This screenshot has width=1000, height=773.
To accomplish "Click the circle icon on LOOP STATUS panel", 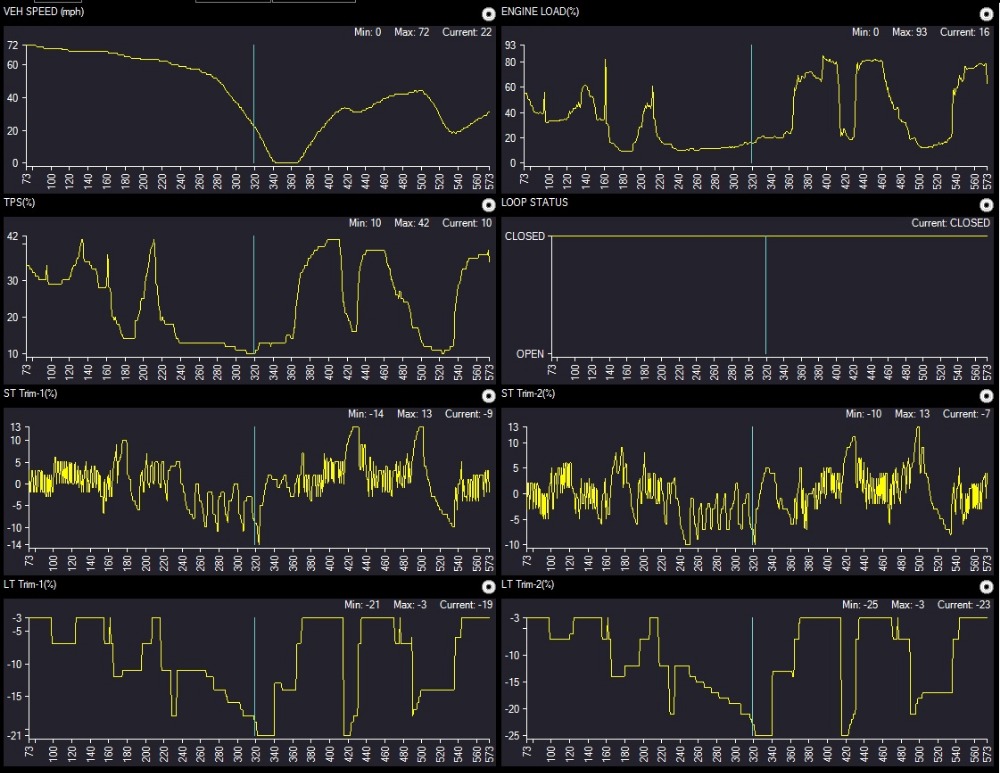I will tap(988, 204).
